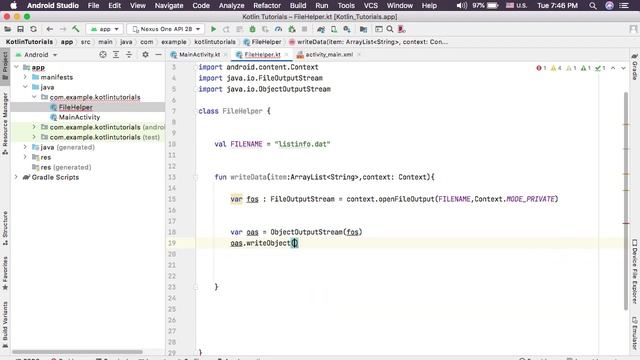
Task: Click the battery status in menu bar
Action: tap(486, 5)
